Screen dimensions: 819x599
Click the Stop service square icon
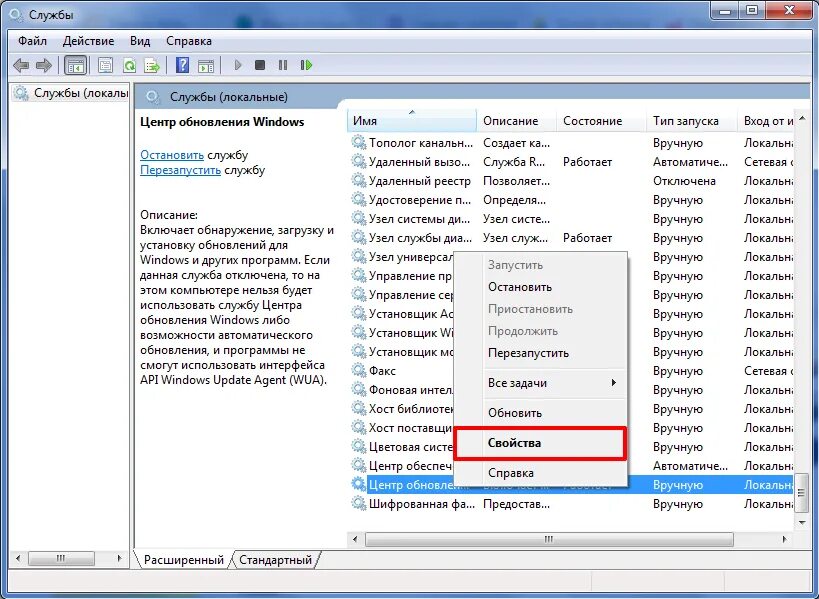[260, 65]
